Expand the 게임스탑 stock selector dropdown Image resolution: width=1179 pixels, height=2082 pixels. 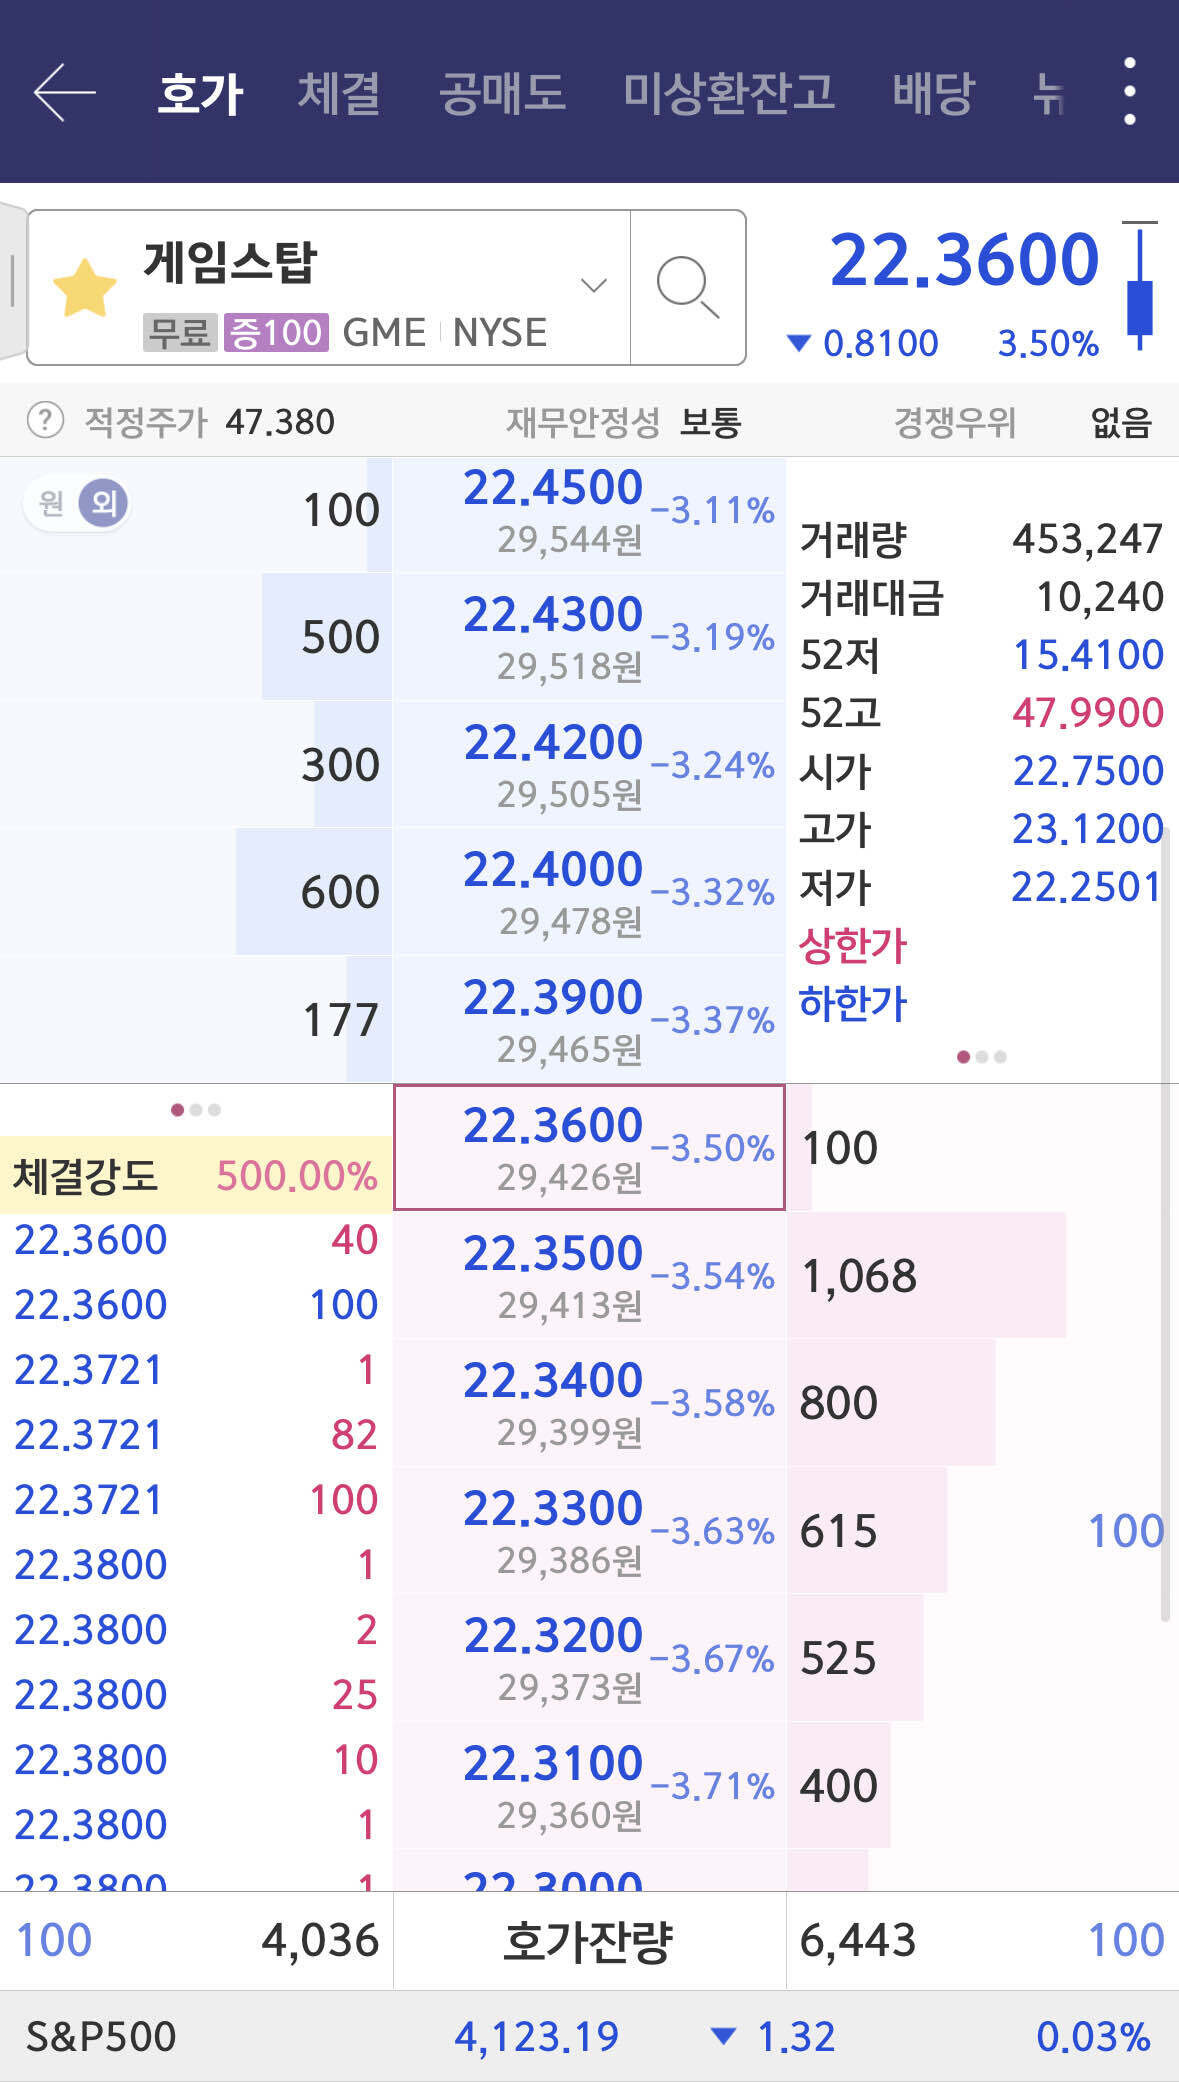(594, 286)
